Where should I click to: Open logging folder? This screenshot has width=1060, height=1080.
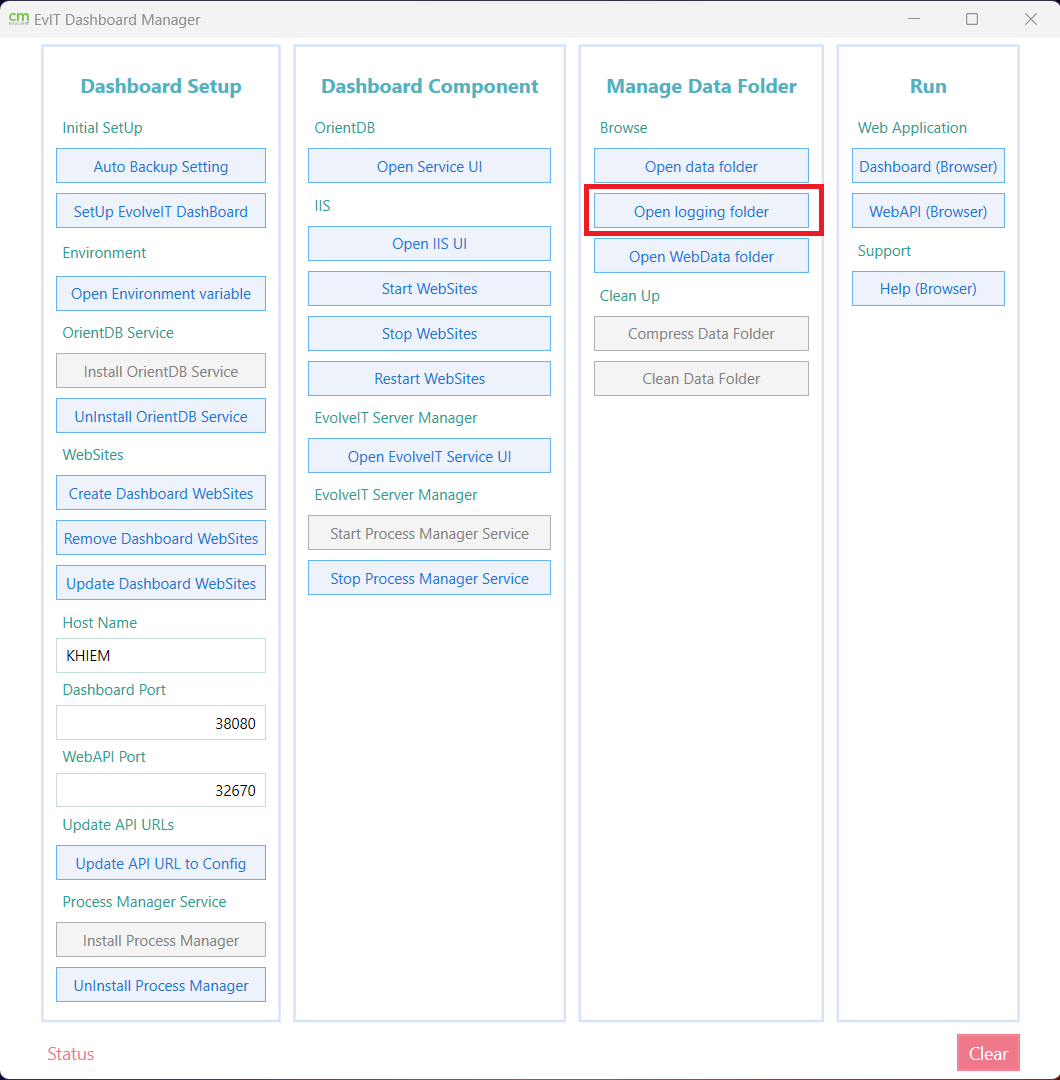(x=701, y=211)
